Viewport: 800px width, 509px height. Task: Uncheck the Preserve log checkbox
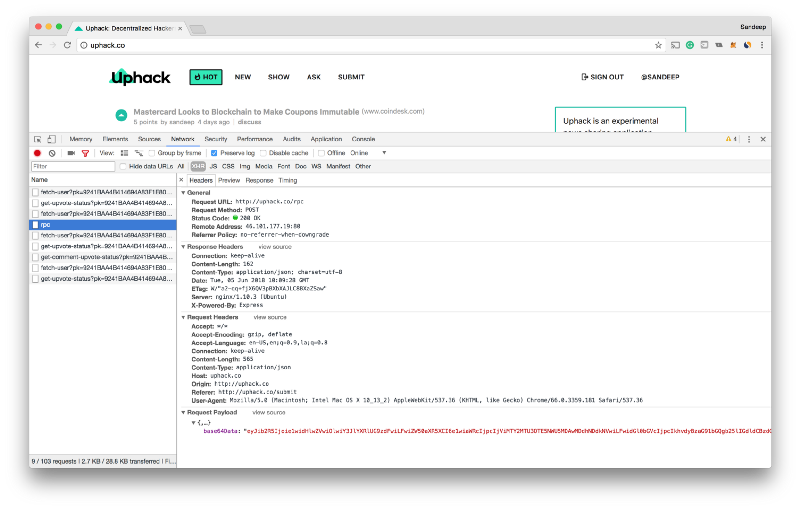tap(214, 153)
